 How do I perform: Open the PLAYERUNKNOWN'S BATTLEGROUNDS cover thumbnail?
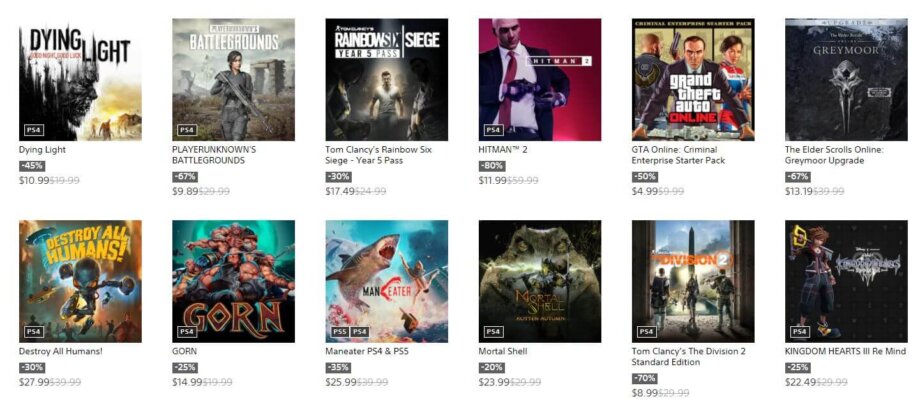234,80
